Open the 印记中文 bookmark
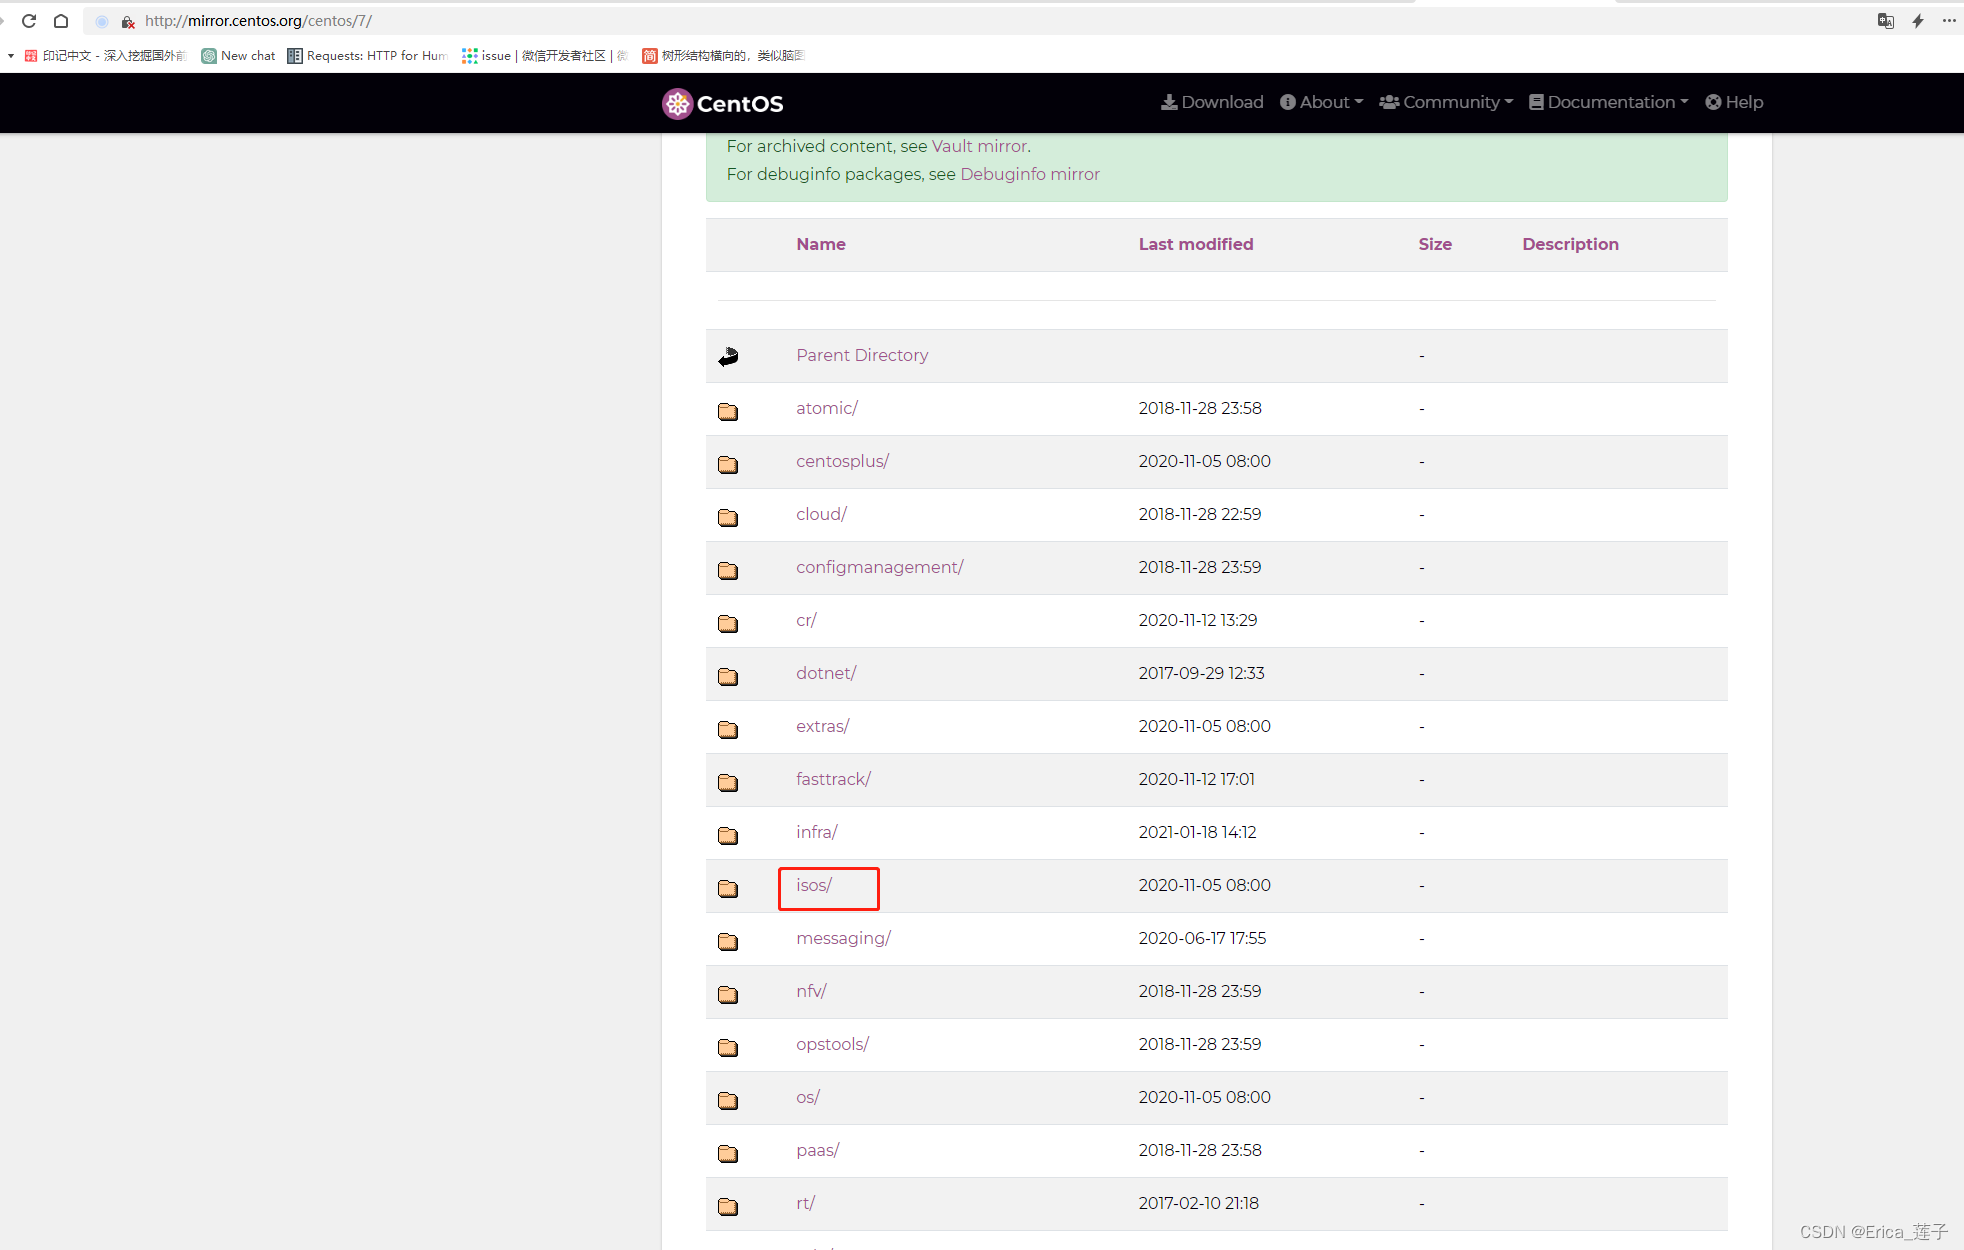 pyautogui.click(x=105, y=56)
